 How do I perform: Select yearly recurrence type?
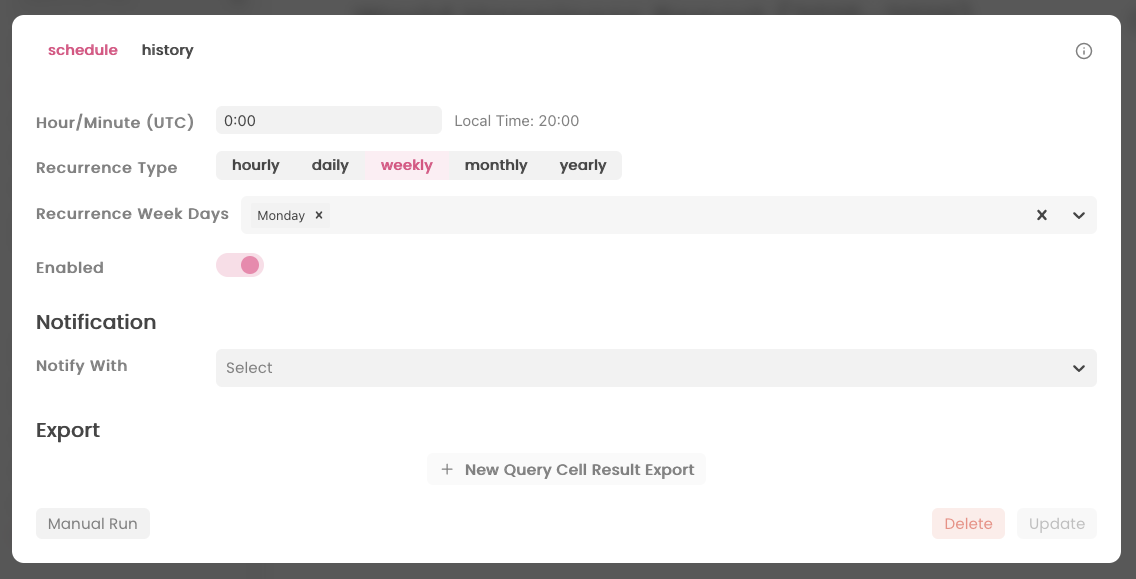click(x=583, y=165)
